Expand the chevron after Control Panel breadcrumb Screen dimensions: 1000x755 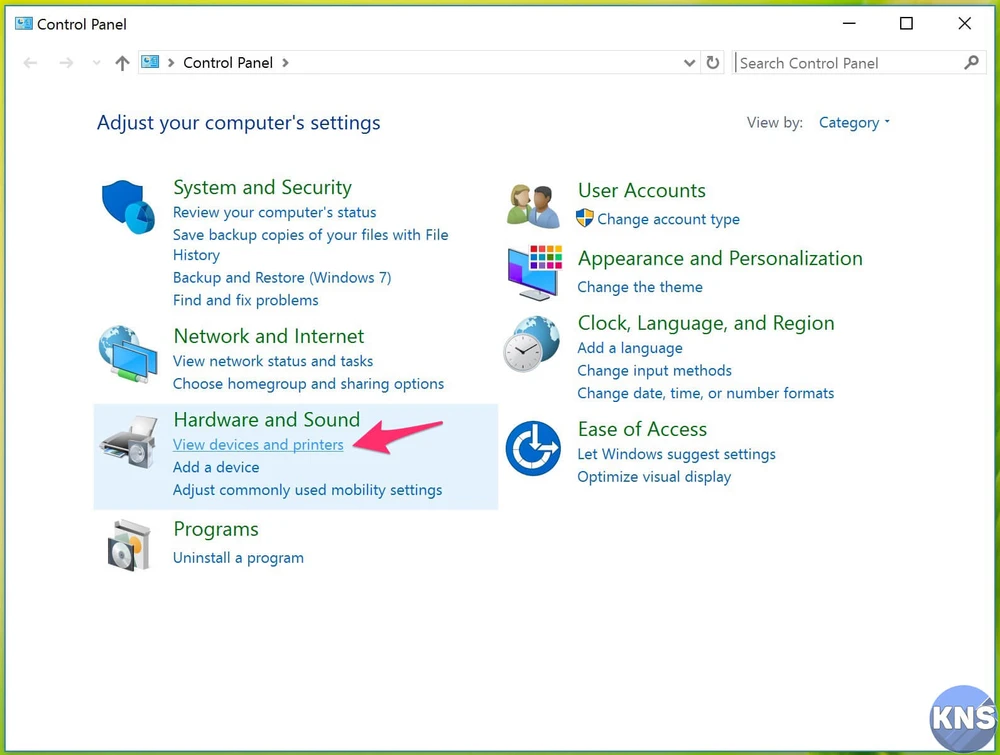click(x=285, y=62)
